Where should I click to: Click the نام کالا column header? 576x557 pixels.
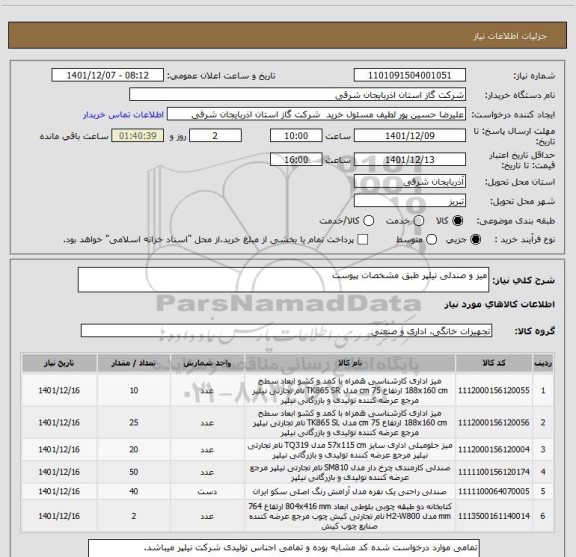click(350, 363)
